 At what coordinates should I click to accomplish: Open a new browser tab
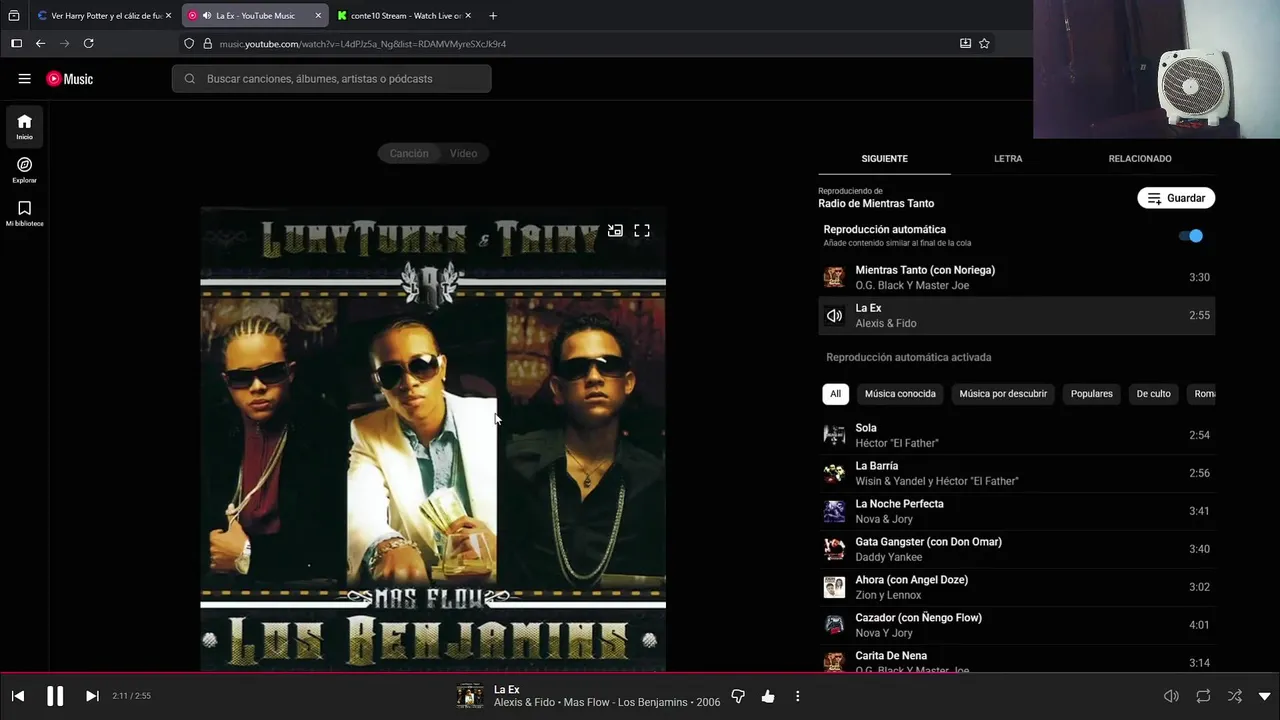click(493, 16)
